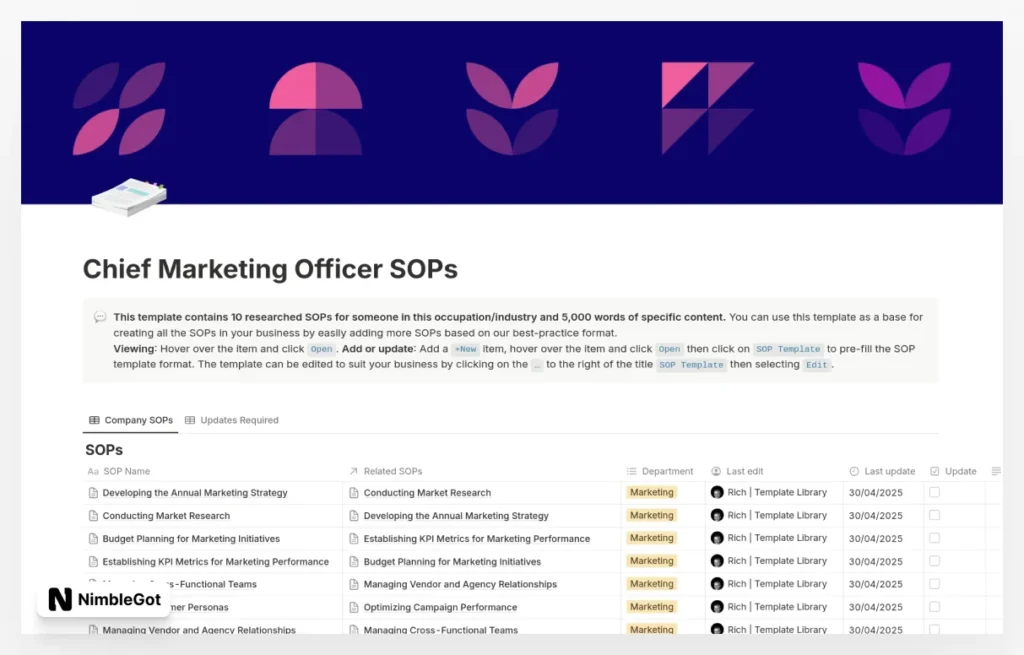The image size is (1024, 655).
Task: Check the Update box for Conducting Market Research row
Action: point(934,515)
